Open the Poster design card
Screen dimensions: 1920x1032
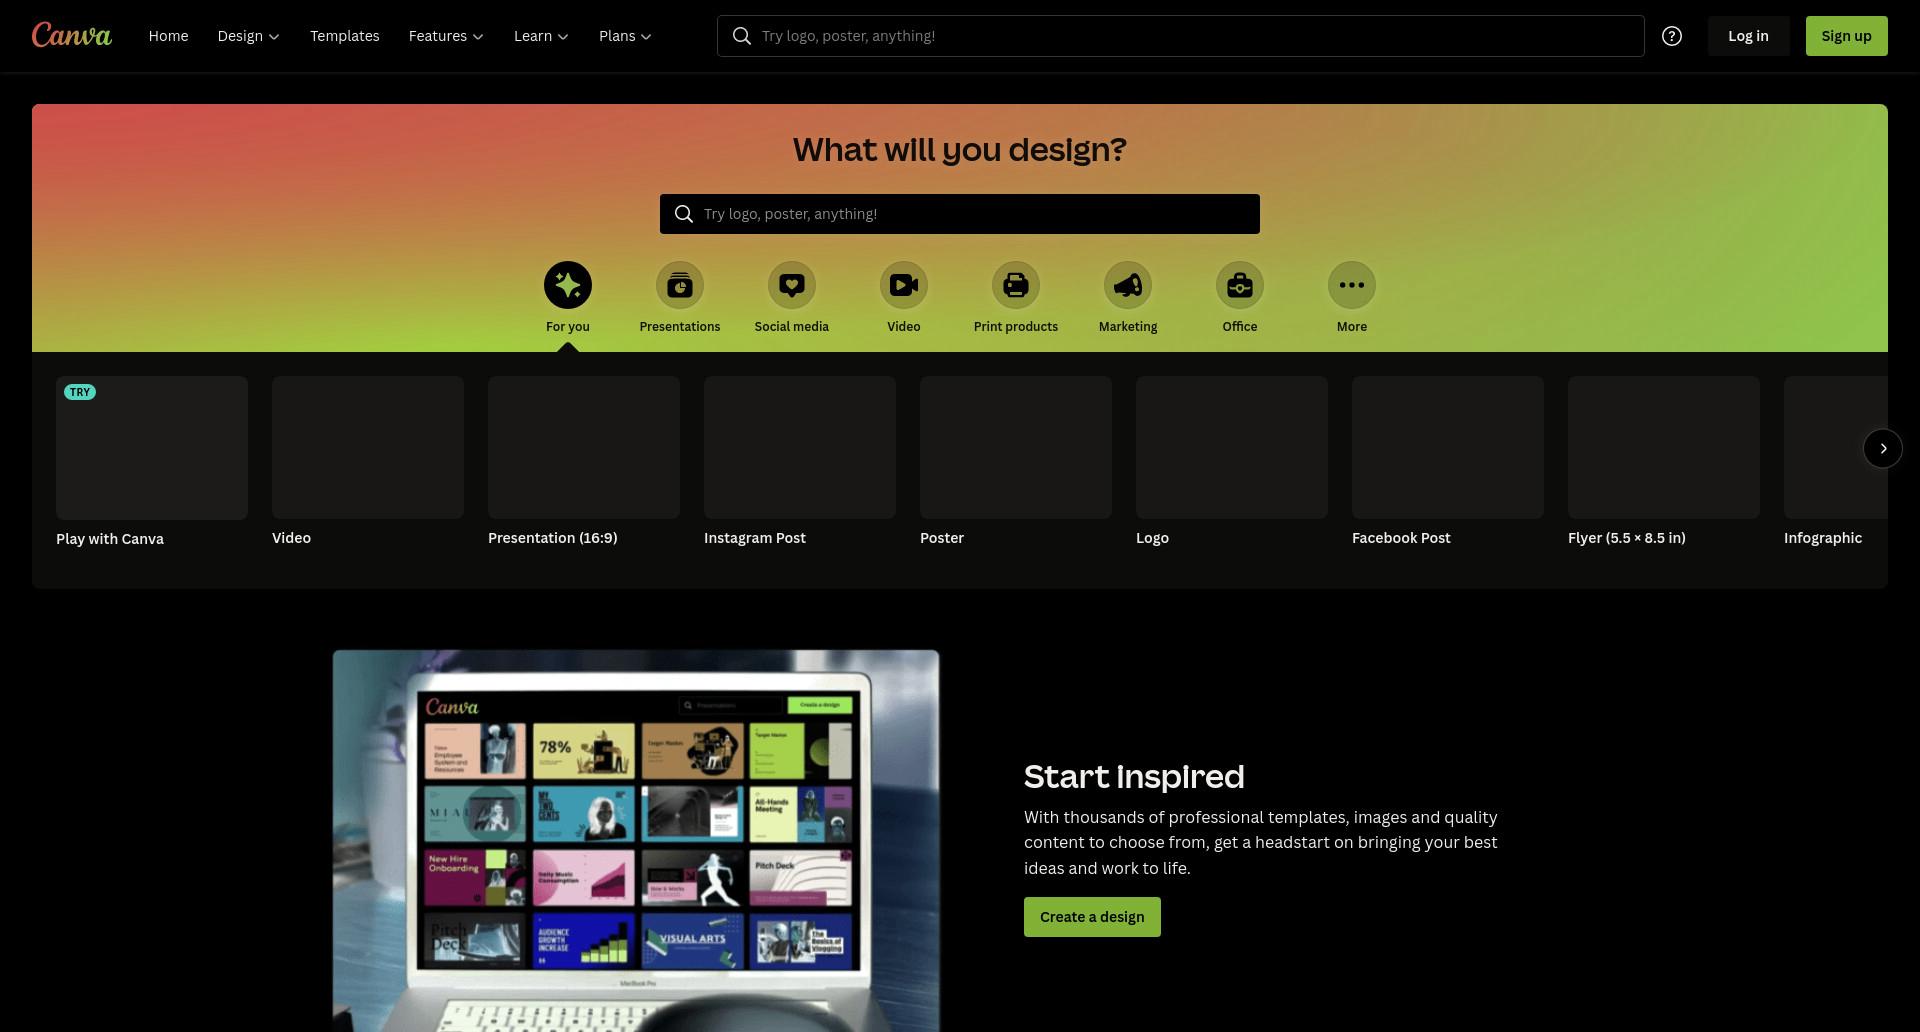click(x=1016, y=462)
